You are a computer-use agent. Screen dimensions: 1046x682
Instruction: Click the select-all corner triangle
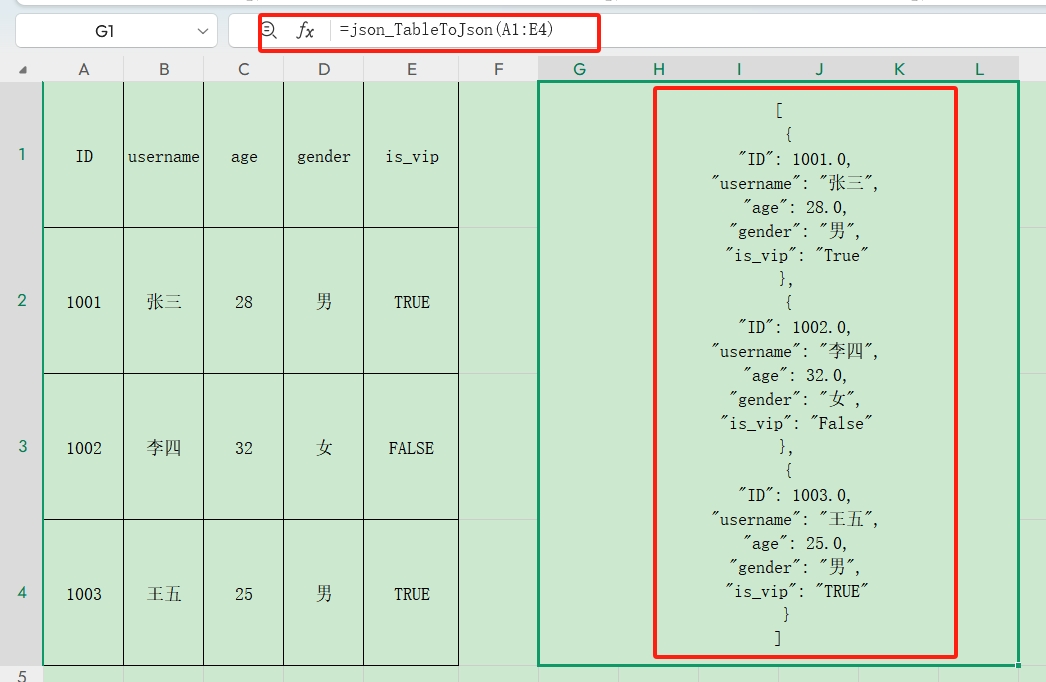23,69
